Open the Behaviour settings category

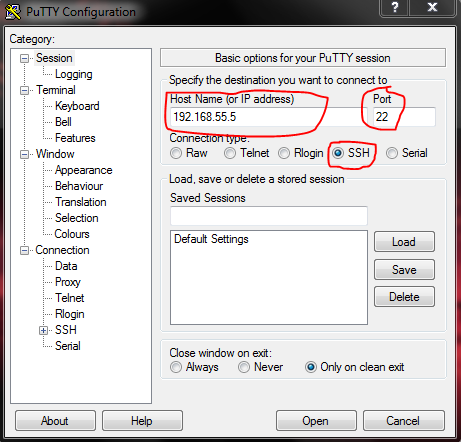[x=79, y=186]
